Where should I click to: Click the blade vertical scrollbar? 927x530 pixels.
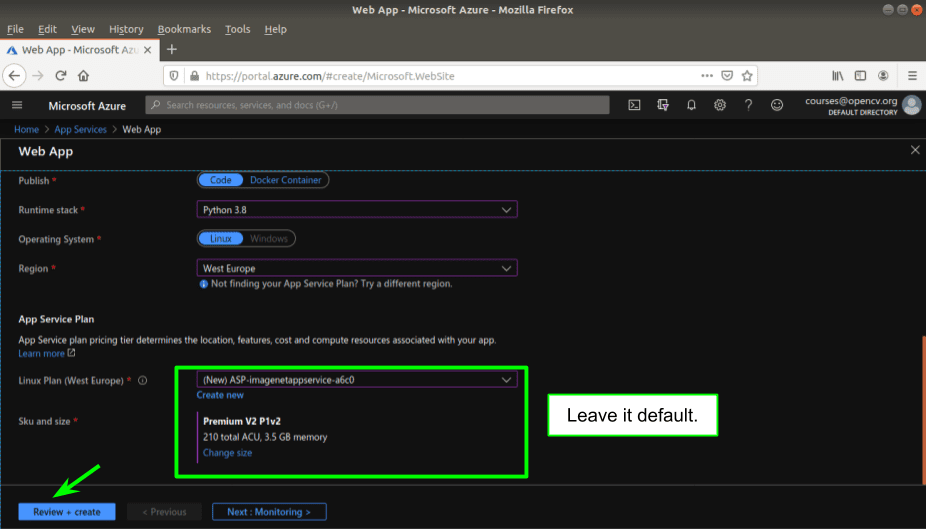click(x=923, y=409)
